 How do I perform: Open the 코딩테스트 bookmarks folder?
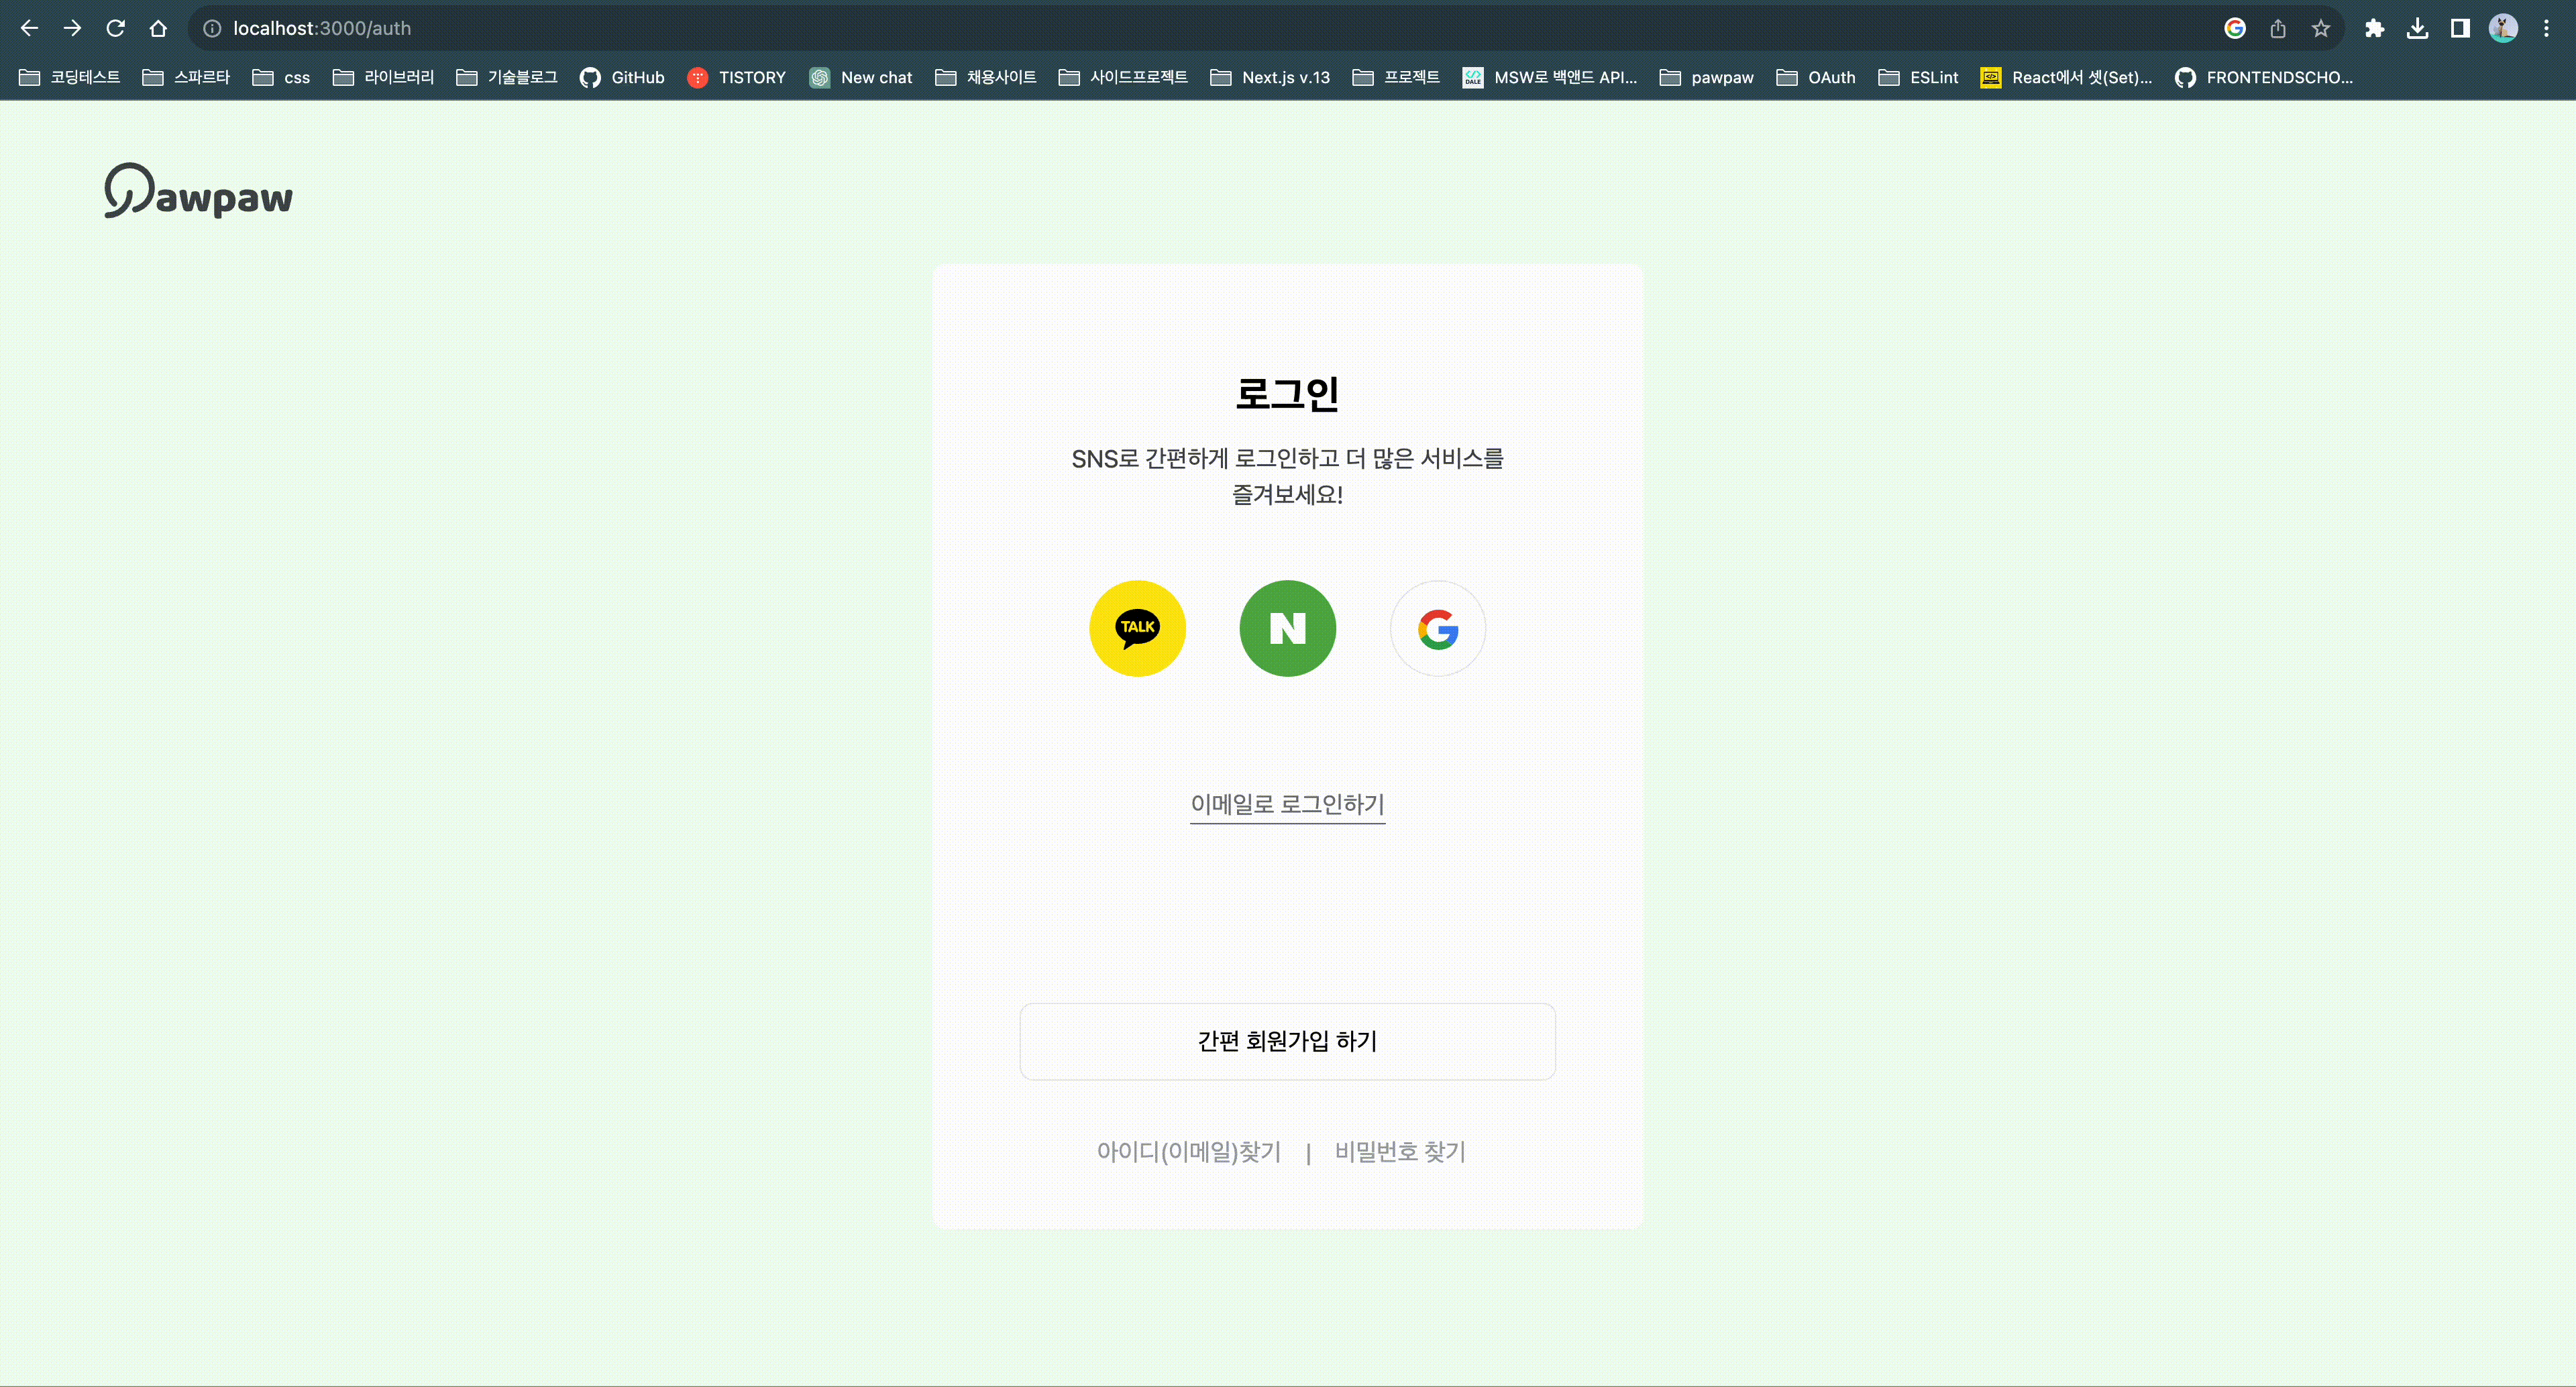[70, 77]
